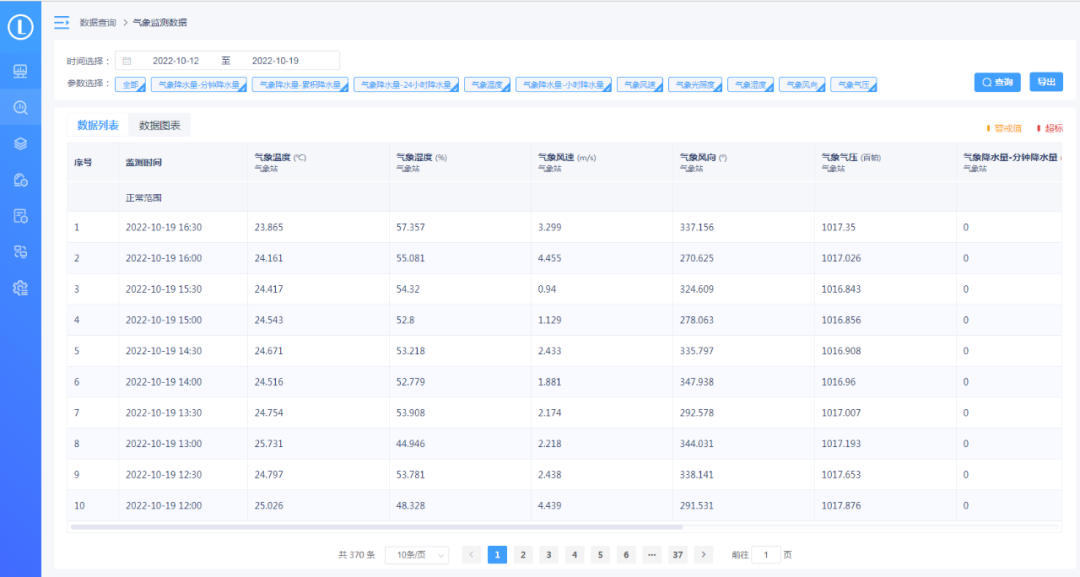Click the 查询 search button
The width and height of the screenshot is (1080, 577).
pos(997,82)
